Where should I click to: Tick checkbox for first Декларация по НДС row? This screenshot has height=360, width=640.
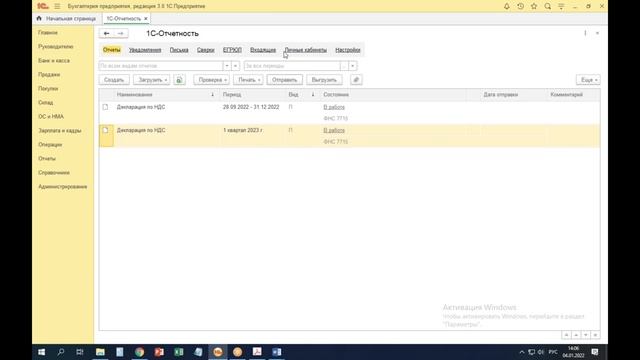pyautogui.click(x=105, y=107)
